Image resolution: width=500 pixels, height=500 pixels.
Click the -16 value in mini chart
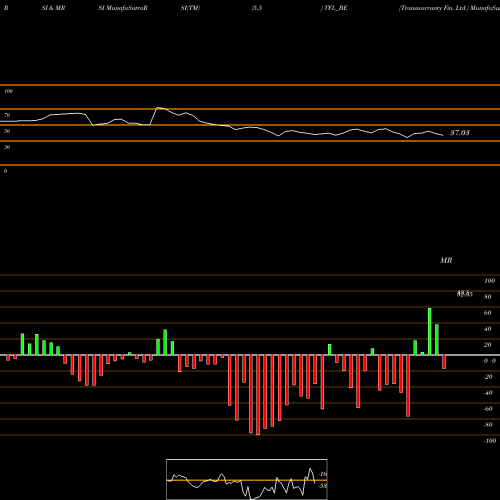tap(323, 474)
